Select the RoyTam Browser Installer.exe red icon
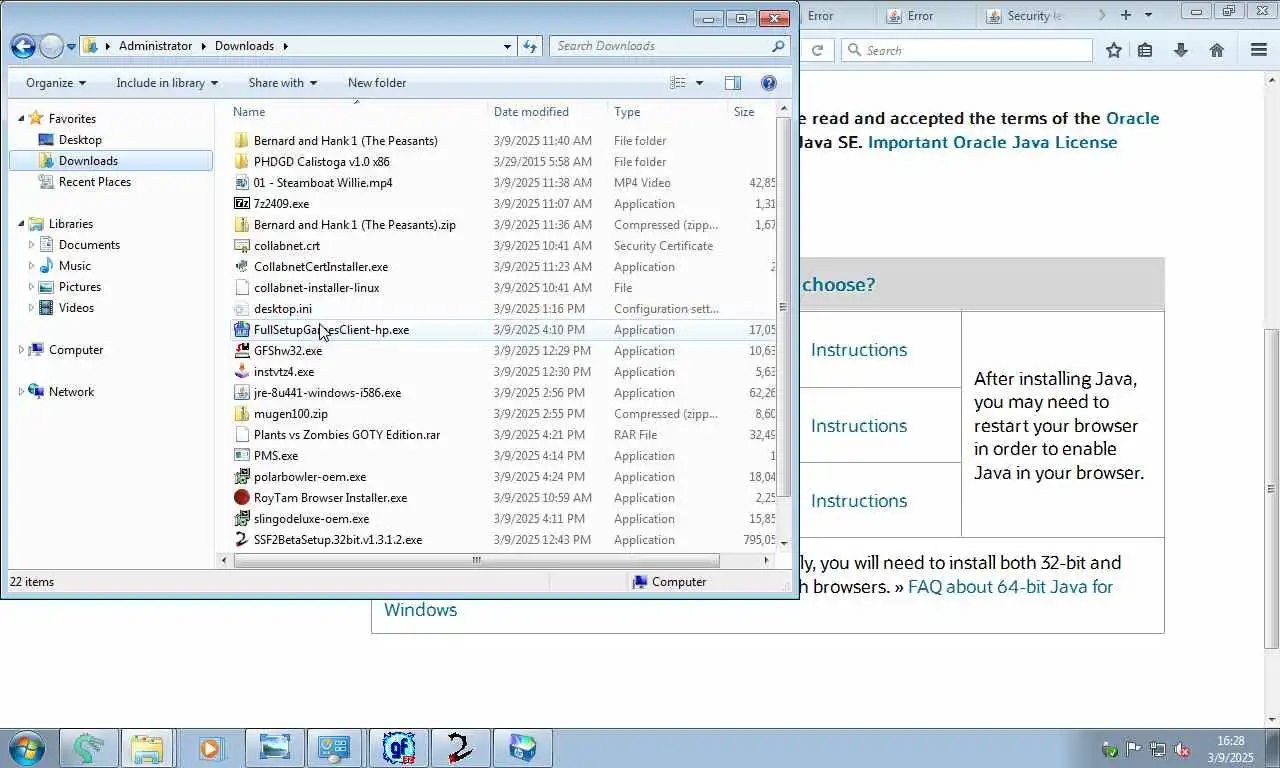Viewport: 1280px width, 768px height. pyautogui.click(x=241, y=498)
